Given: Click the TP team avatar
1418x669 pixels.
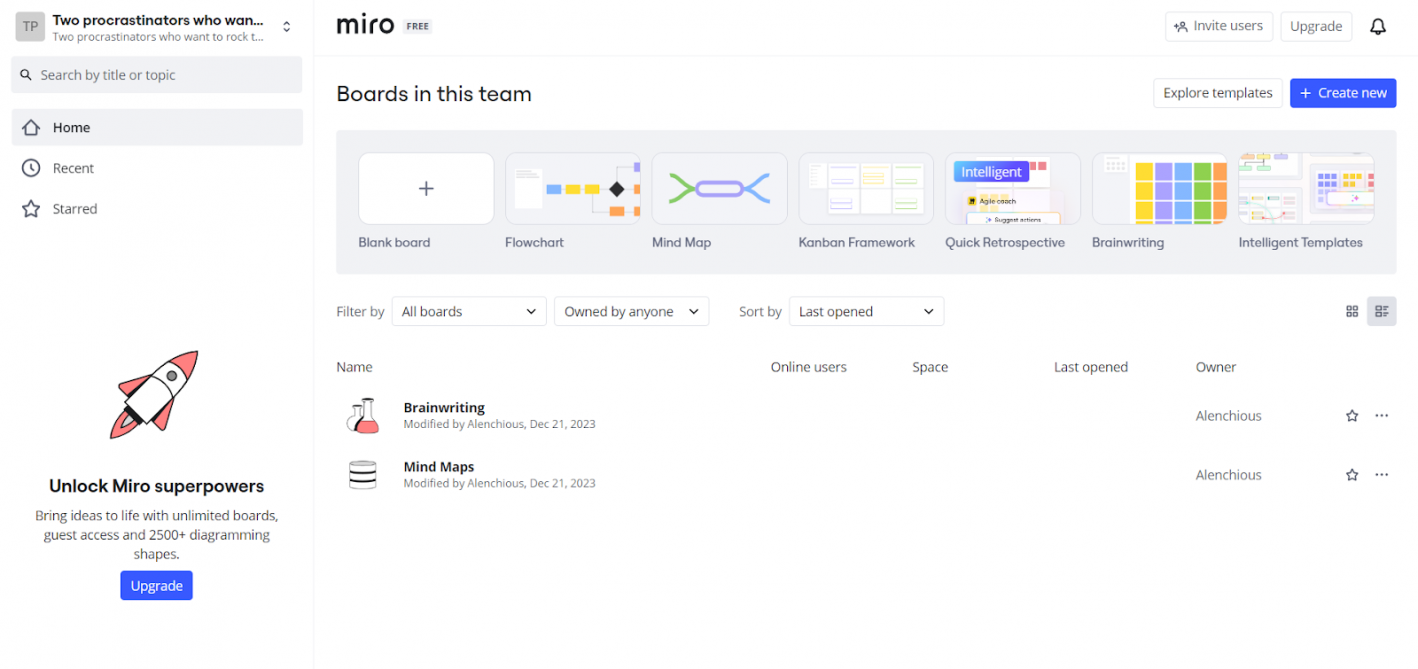Looking at the screenshot, I should click(31, 27).
